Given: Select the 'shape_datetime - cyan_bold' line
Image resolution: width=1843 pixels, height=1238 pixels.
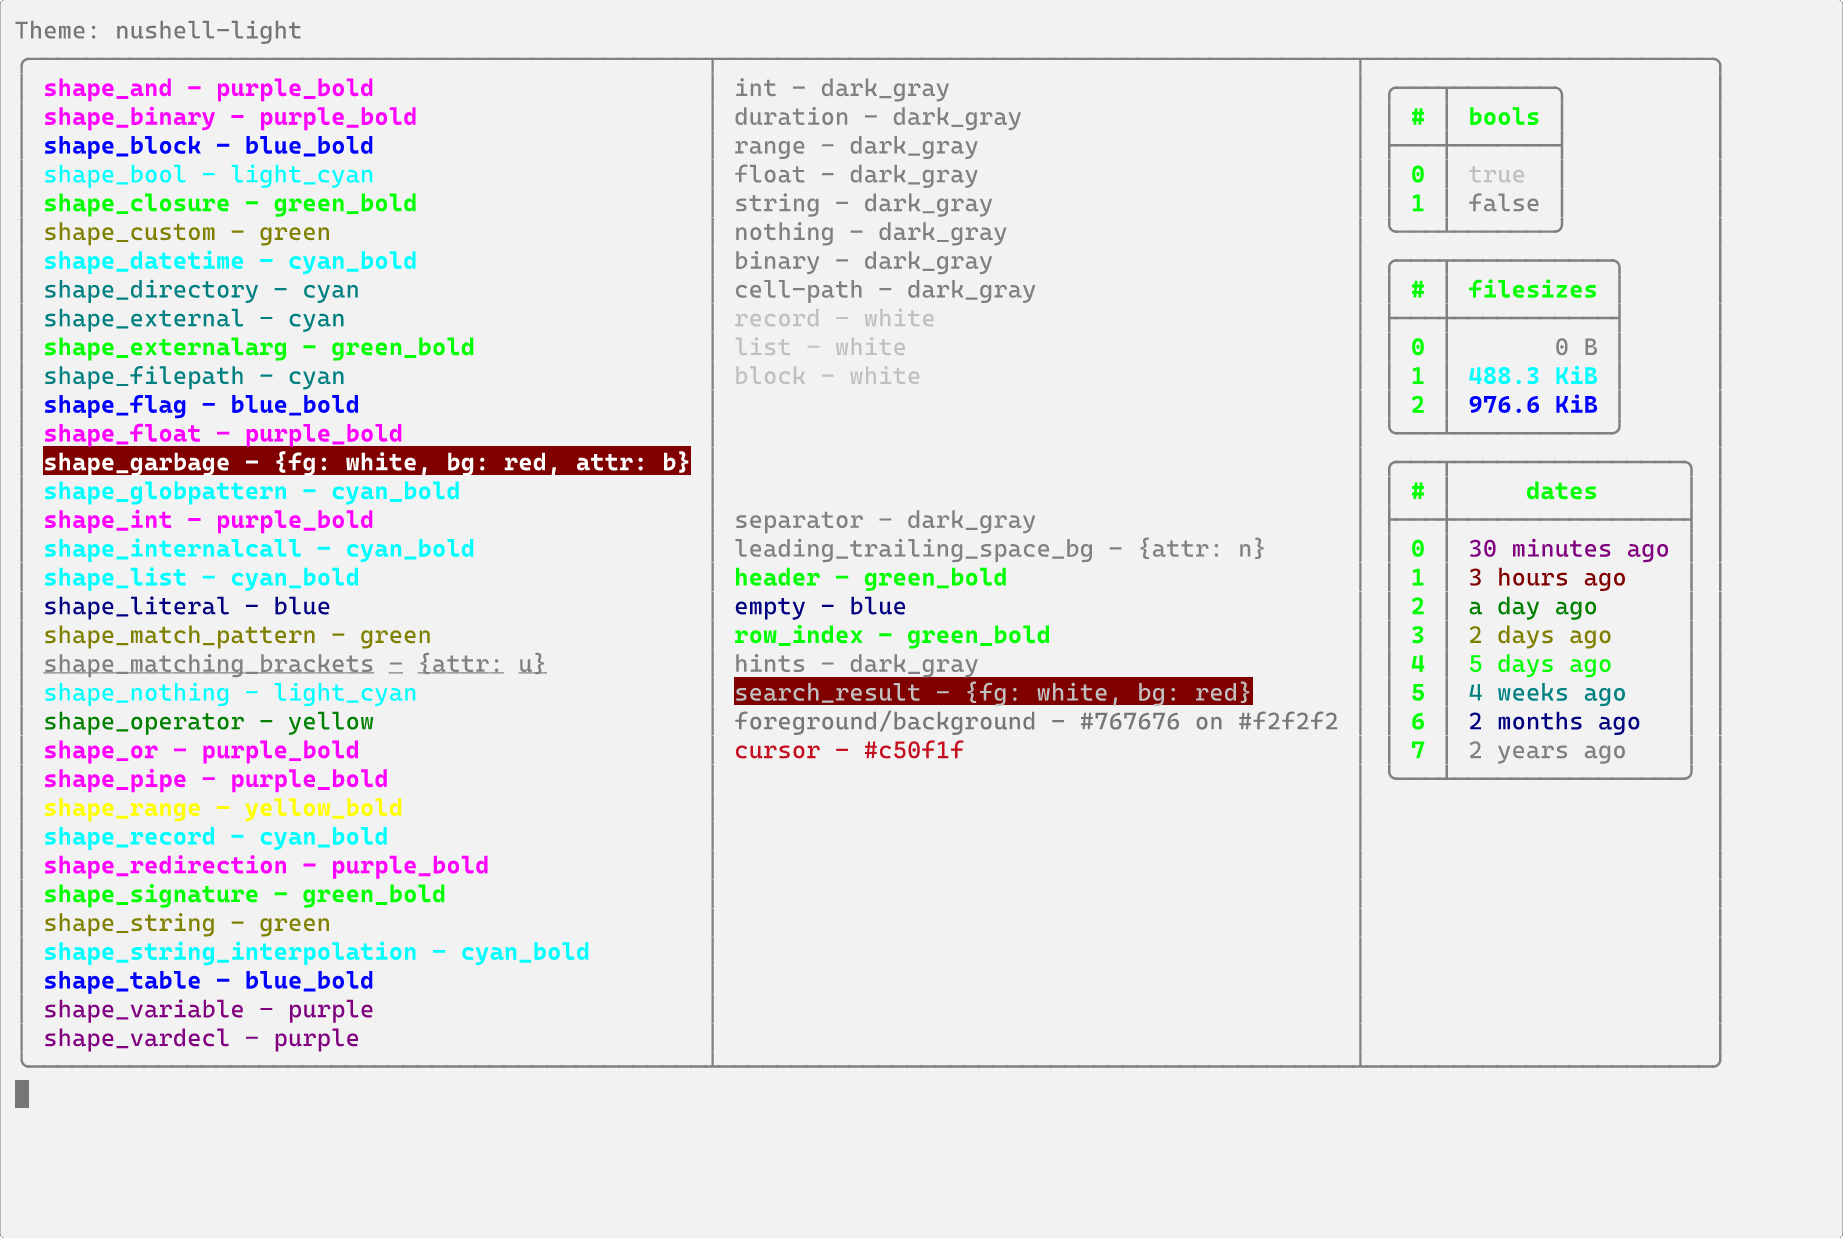Looking at the screenshot, I should (230, 261).
